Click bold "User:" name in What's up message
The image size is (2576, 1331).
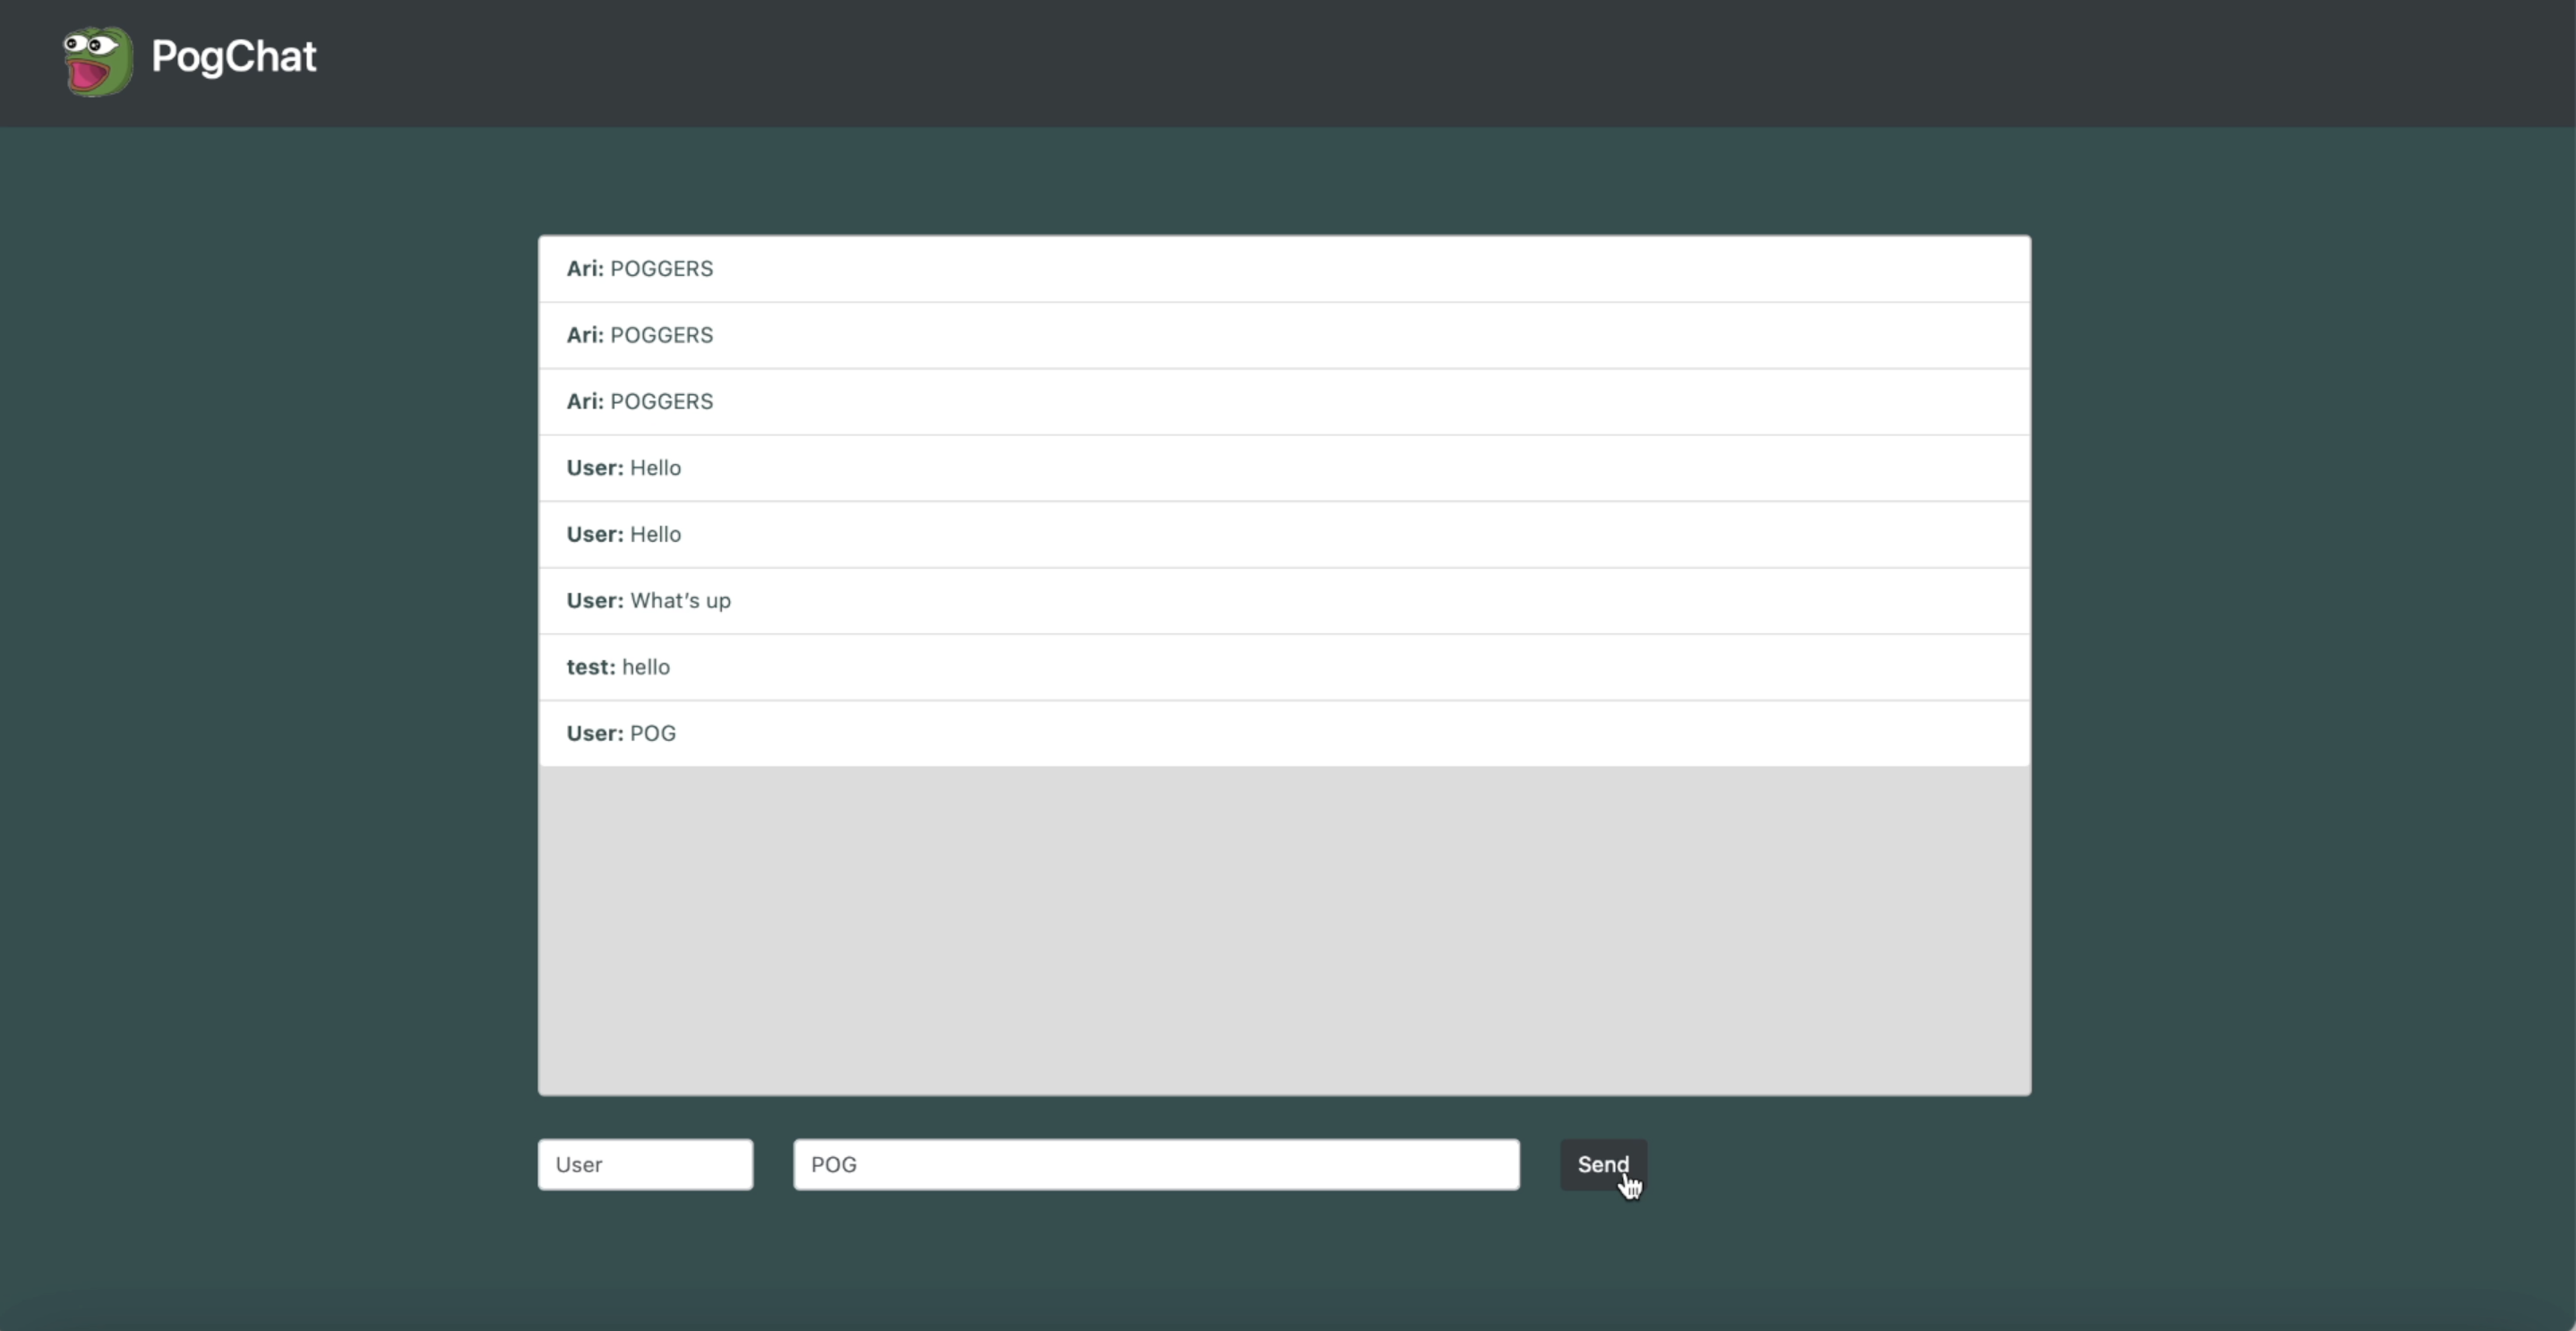click(x=595, y=601)
